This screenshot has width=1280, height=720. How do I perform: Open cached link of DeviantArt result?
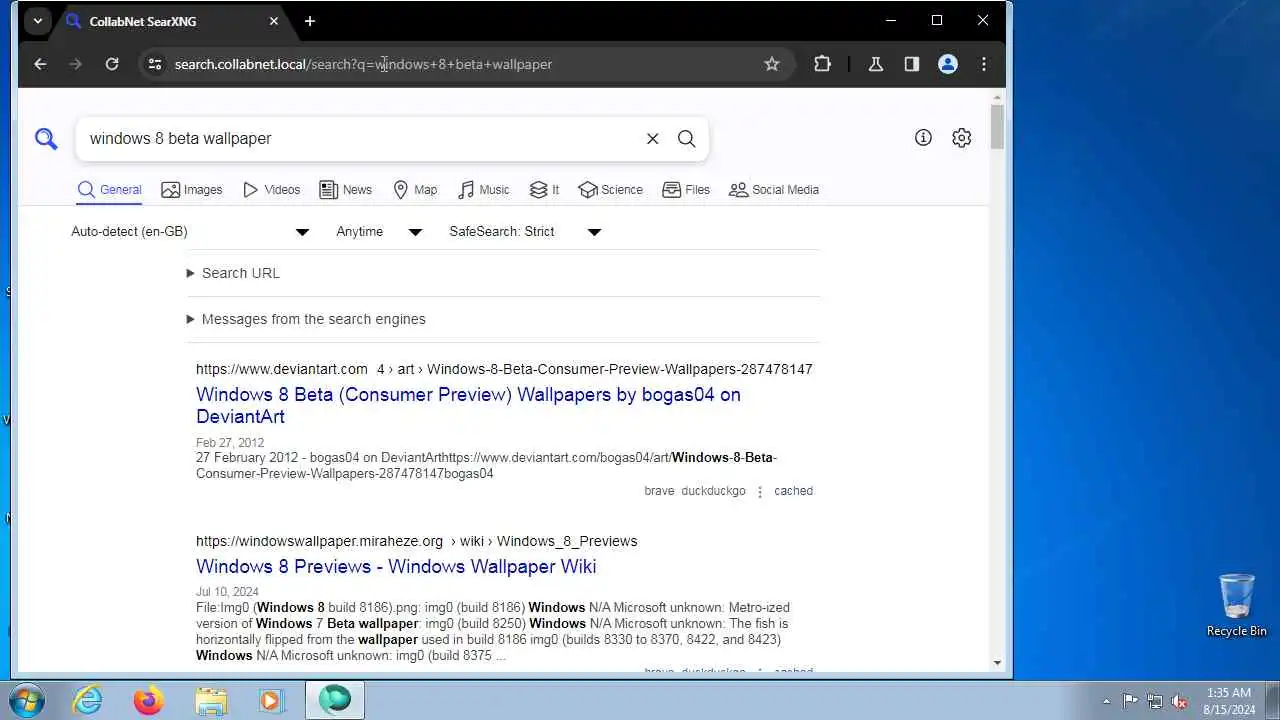point(793,491)
